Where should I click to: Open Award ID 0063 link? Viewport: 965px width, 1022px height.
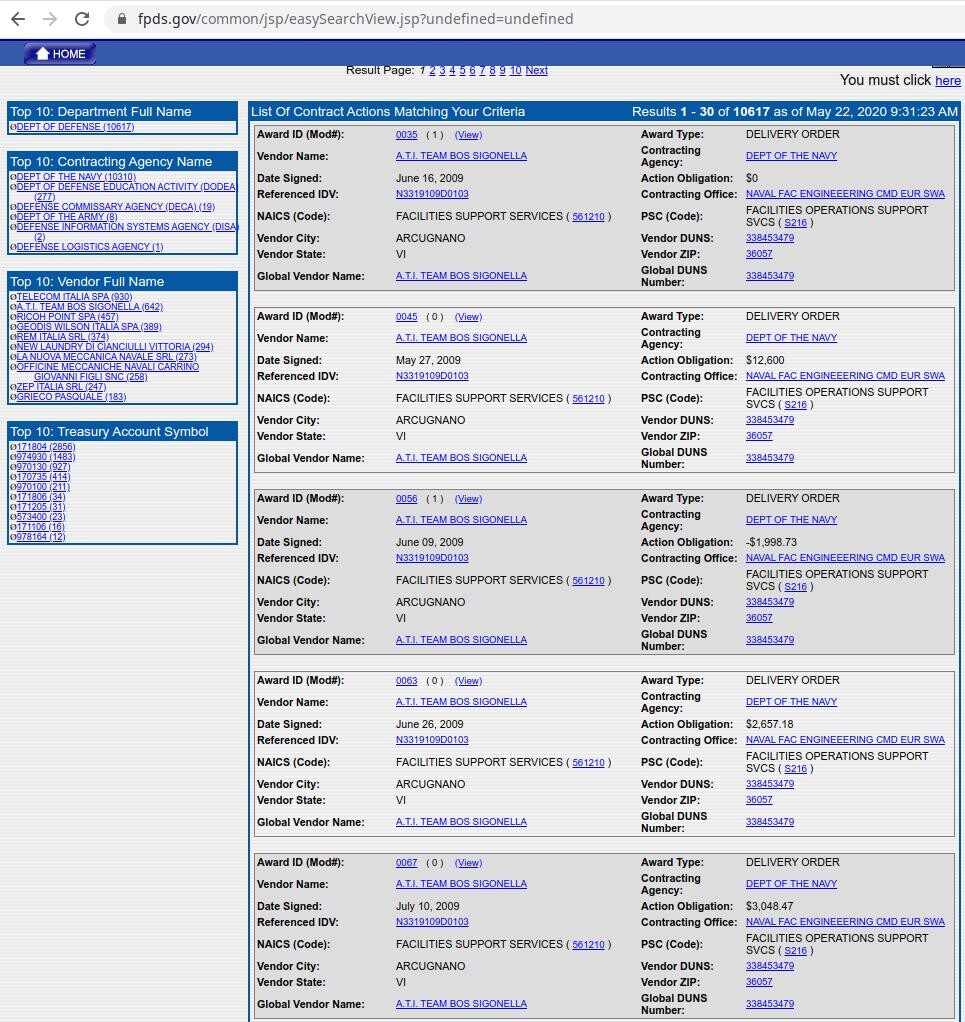[407, 680]
